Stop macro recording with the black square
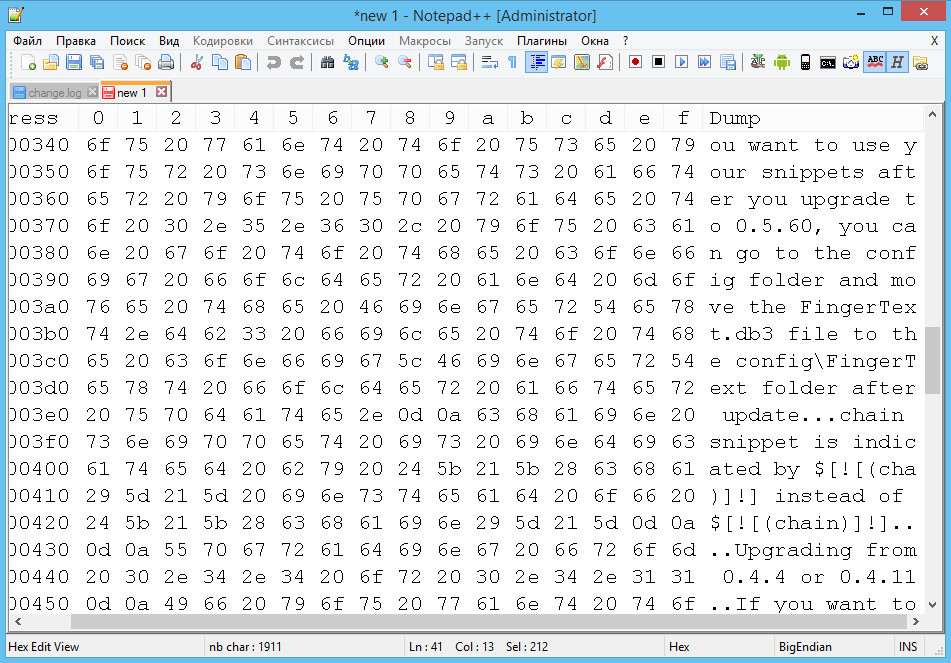The height and width of the screenshot is (663, 951). click(658, 62)
